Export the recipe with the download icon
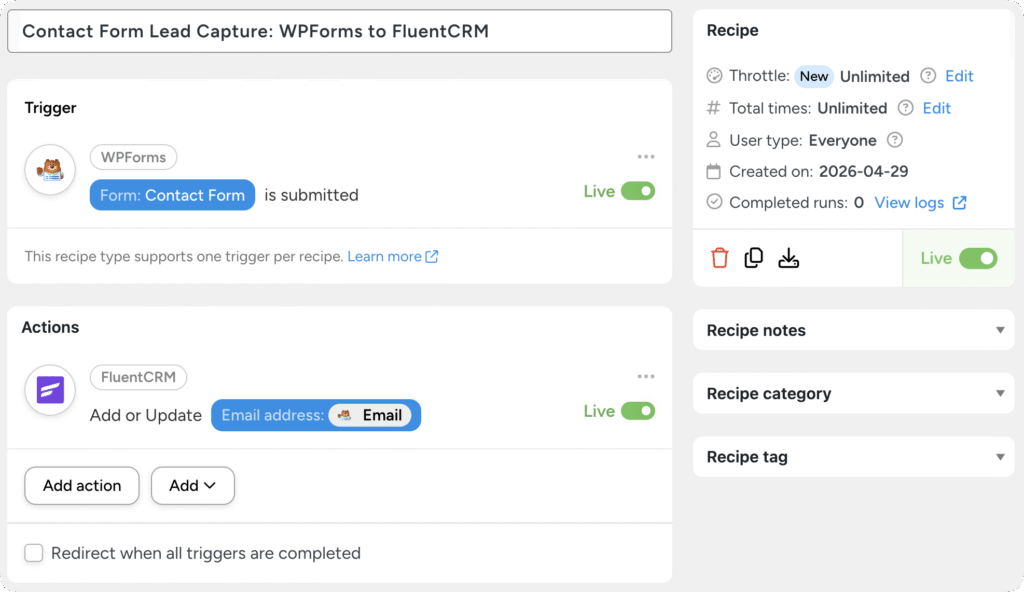This screenshot has height=592, width=1024. 789,258
